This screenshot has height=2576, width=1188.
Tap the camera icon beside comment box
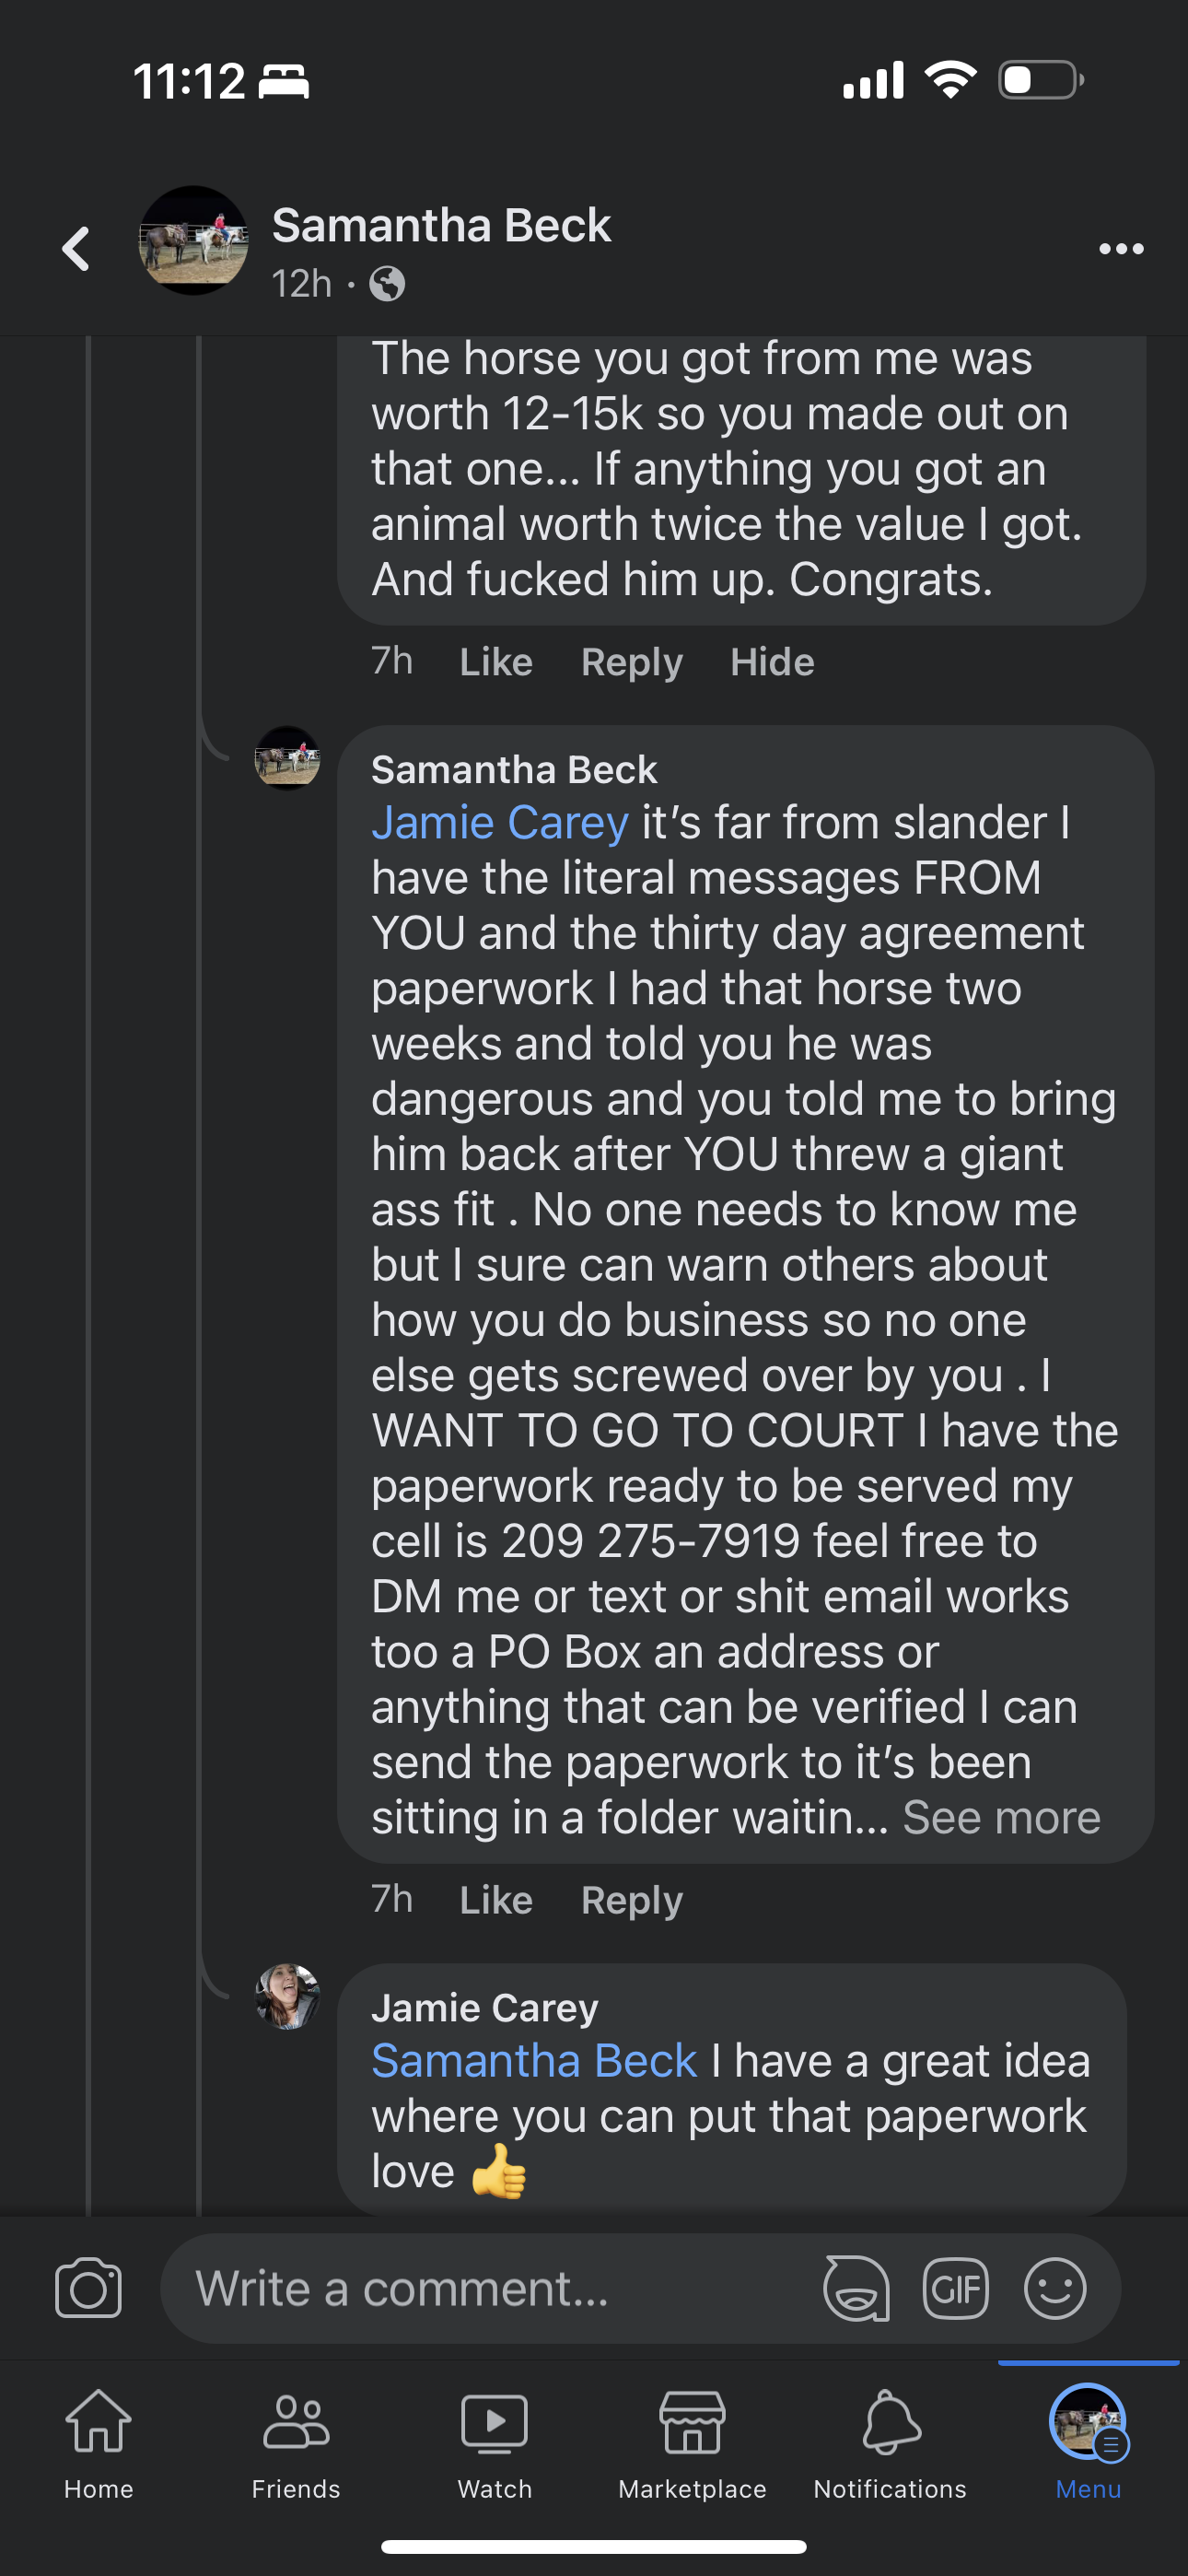pos(88,2288)
